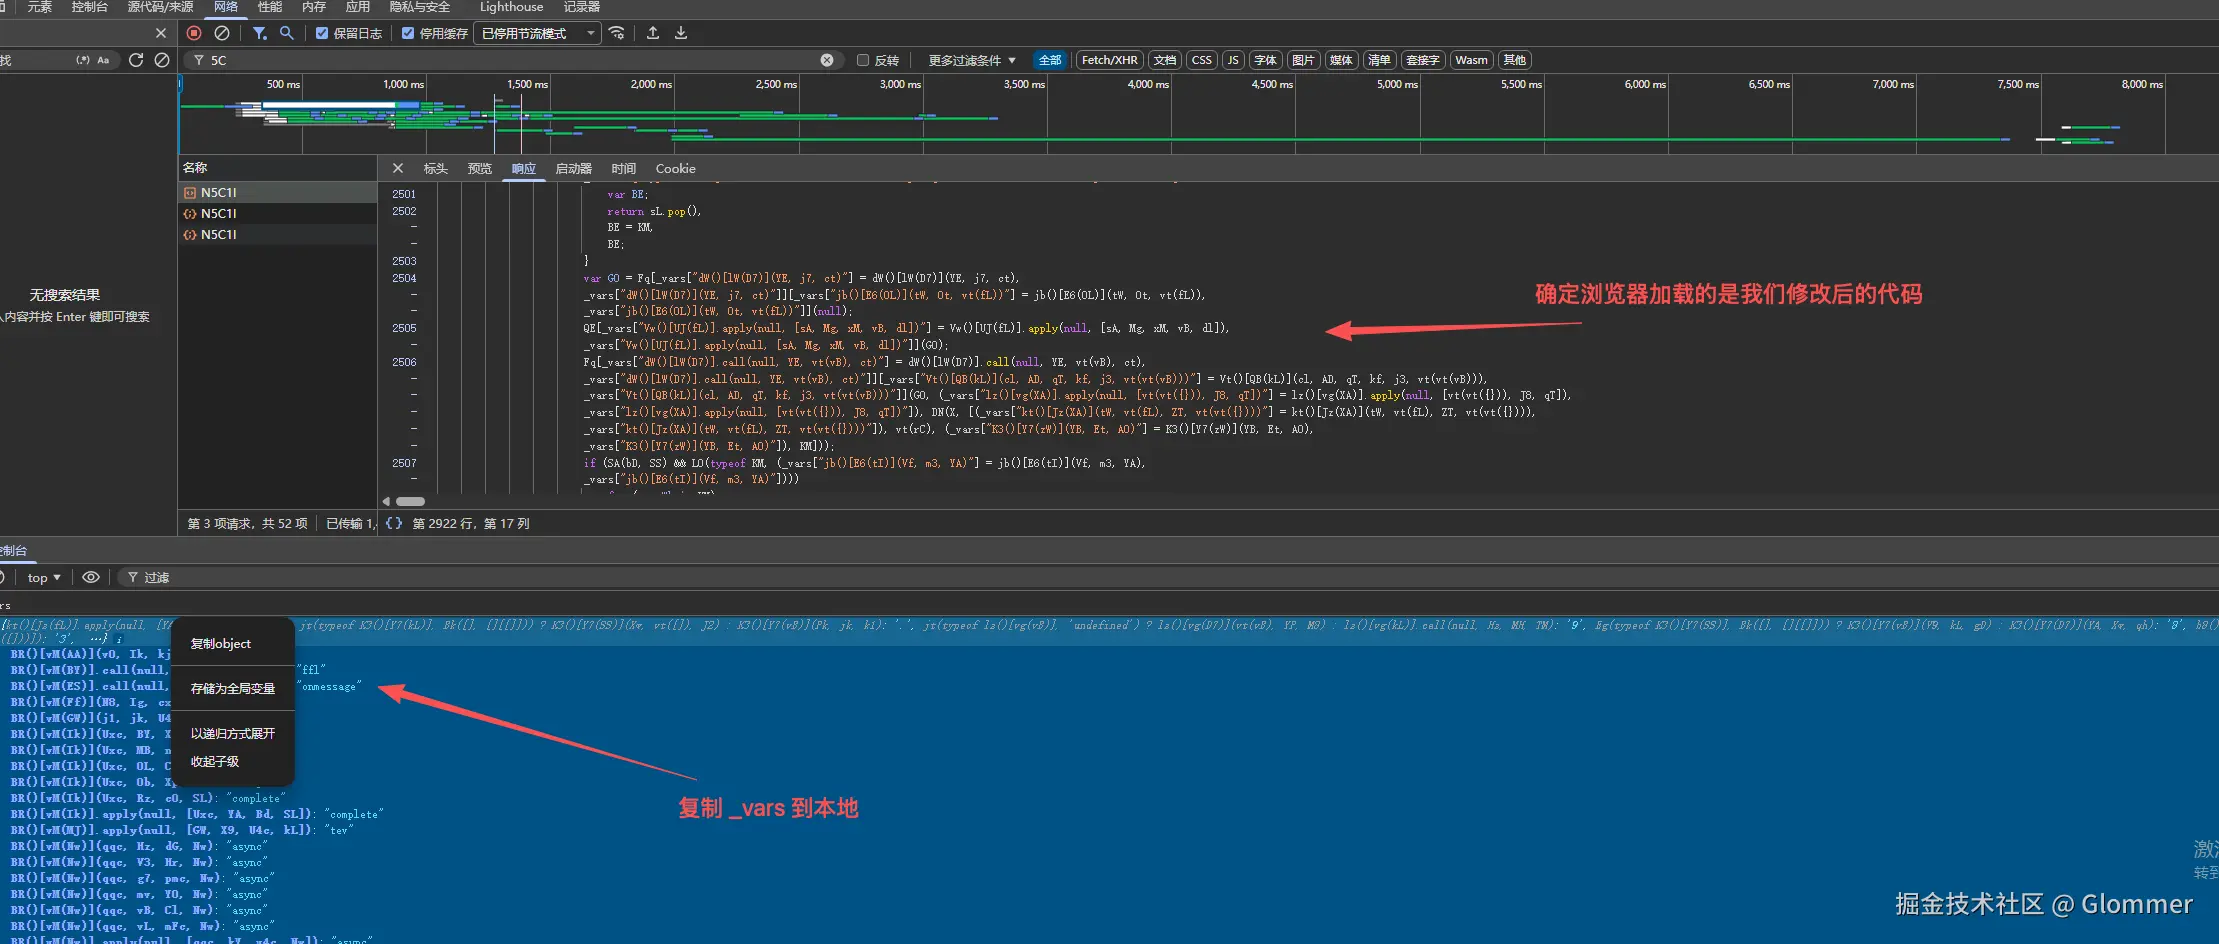The image size is (2219, 944).
Task: Click the pretty-print curly braces icon
Action: click(394, 523)
